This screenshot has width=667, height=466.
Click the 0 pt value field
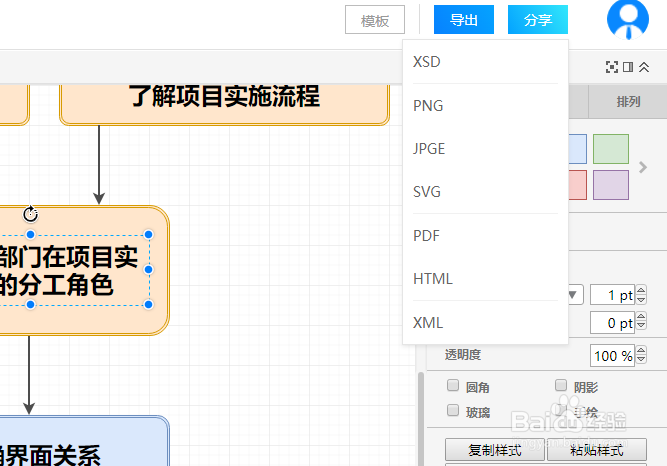tap(612, 323)
